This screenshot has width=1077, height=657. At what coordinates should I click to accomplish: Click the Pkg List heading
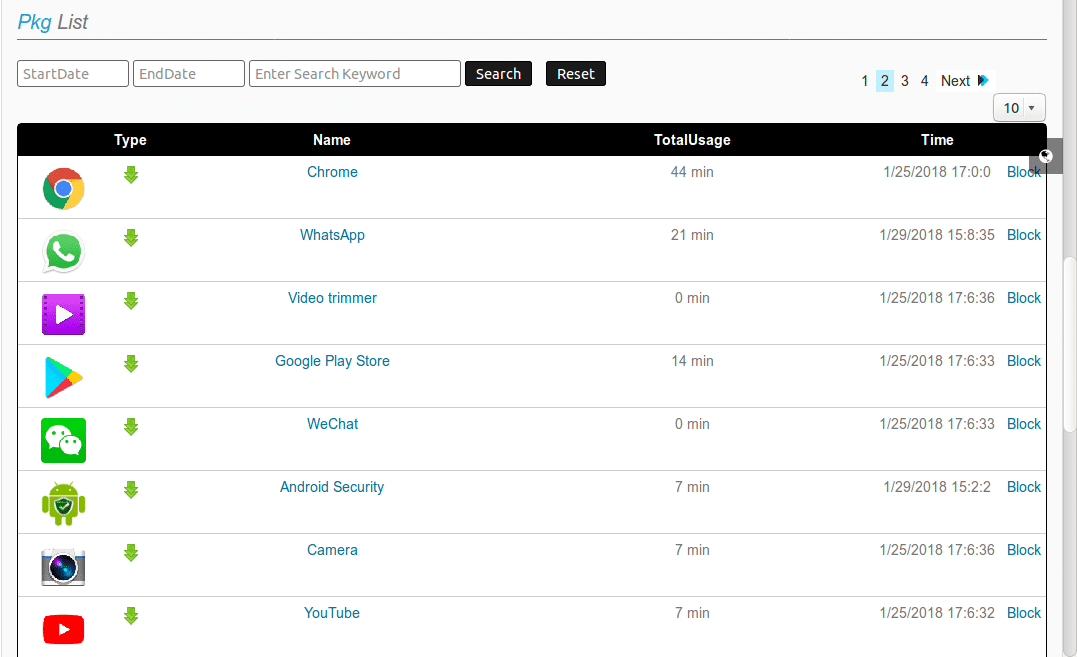tap(53, 22)
